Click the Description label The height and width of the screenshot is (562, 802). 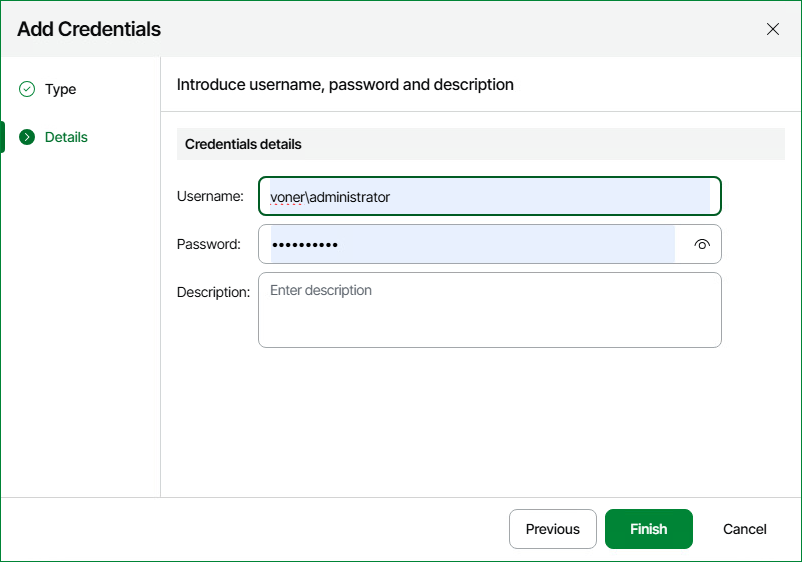[213, 292]
